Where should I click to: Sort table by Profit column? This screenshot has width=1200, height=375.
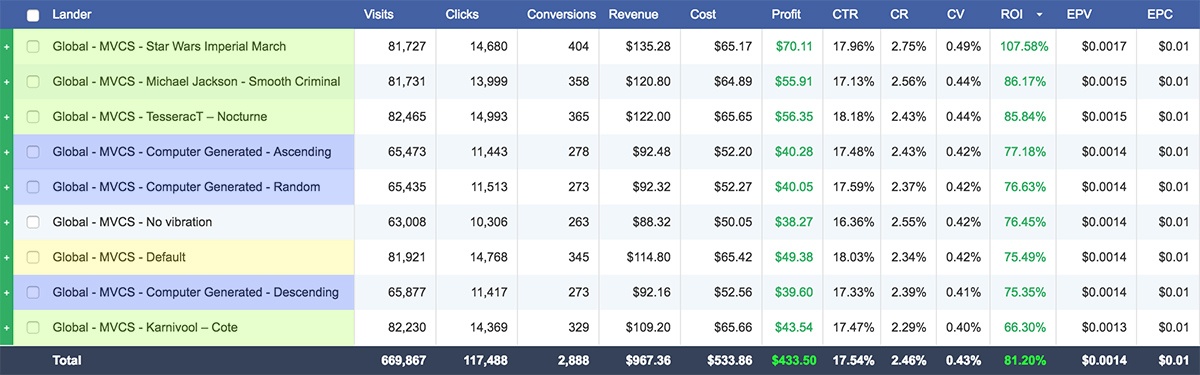pos(786,14)
